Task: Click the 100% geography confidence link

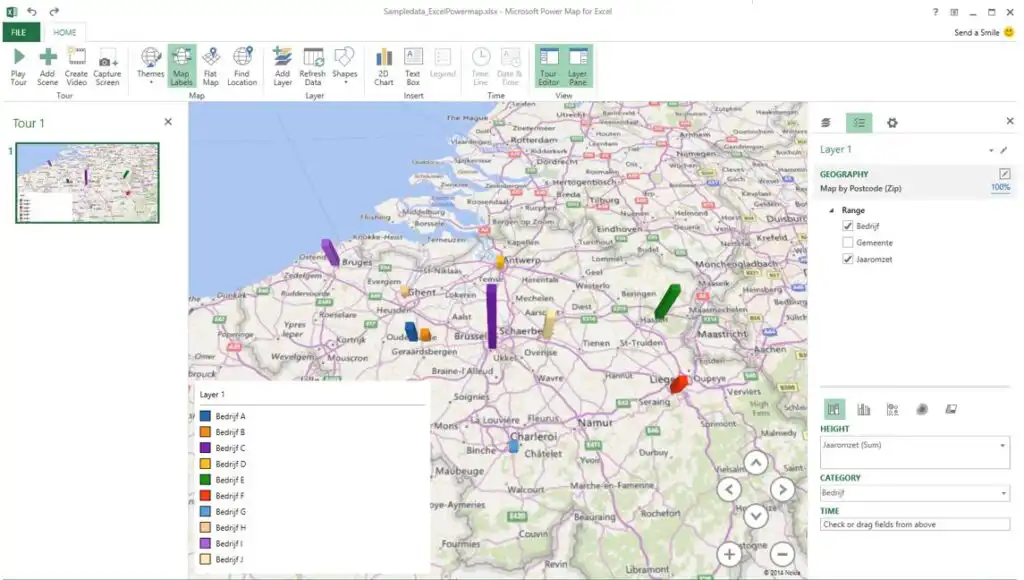Action: [x=1000, y=188]
